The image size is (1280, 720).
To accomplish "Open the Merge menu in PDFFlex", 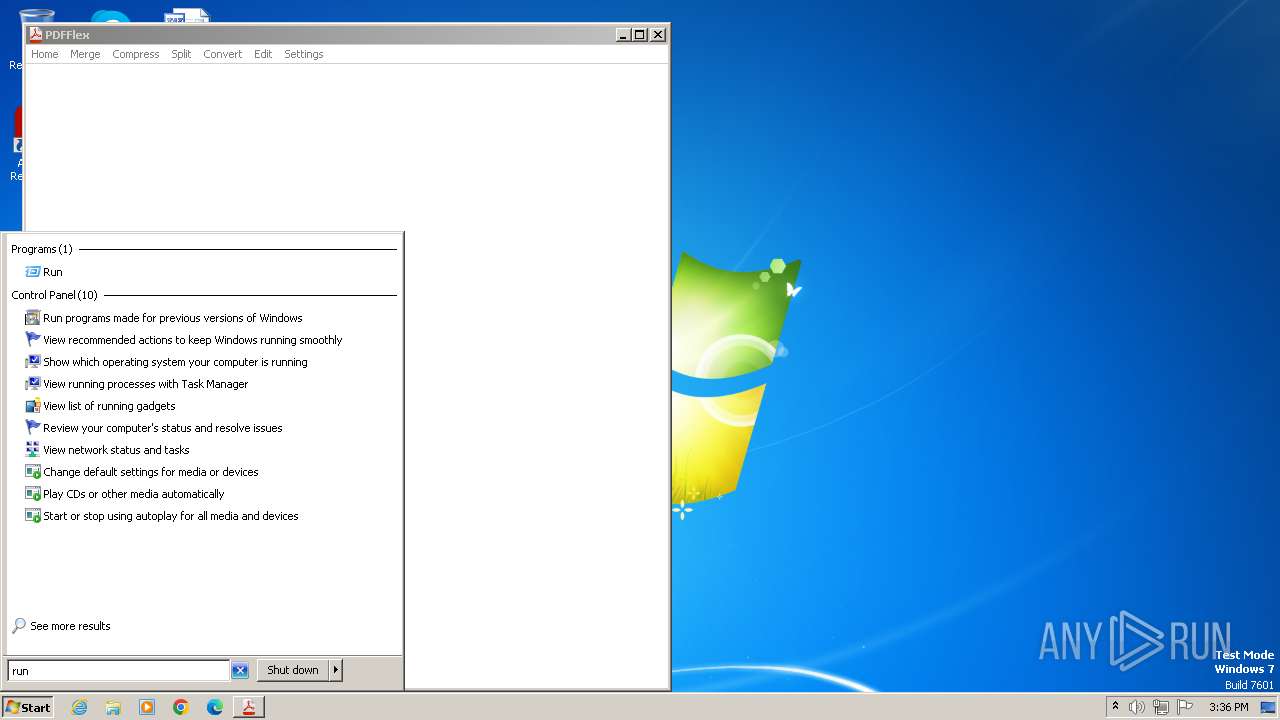I will 85,54.
